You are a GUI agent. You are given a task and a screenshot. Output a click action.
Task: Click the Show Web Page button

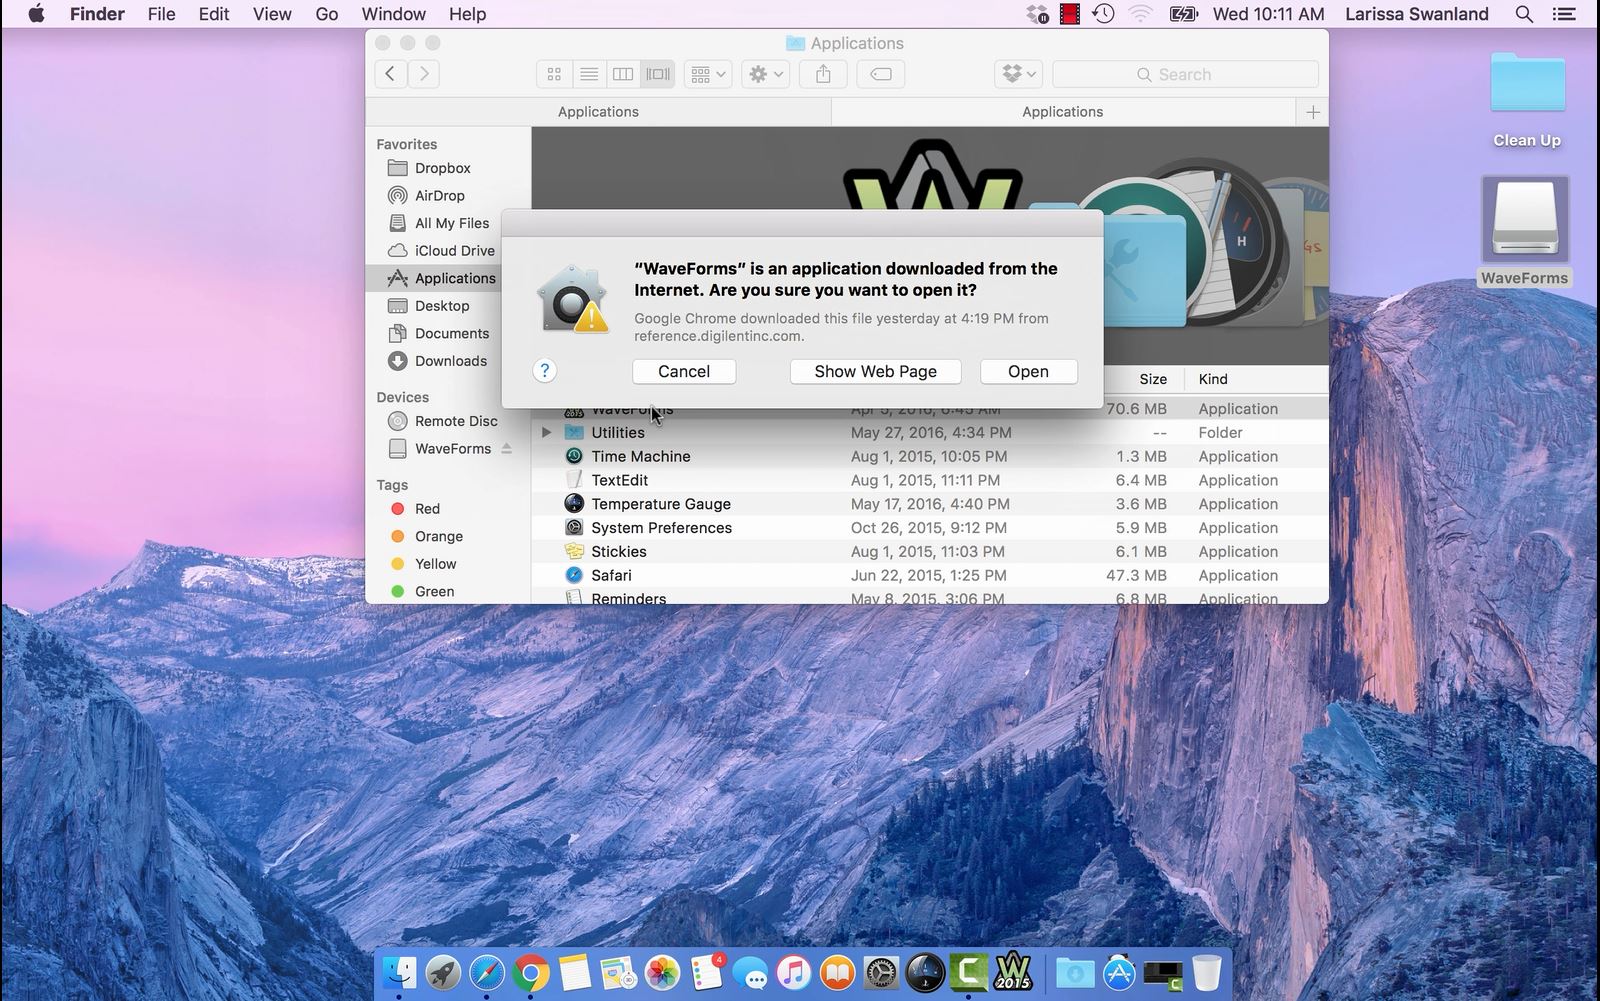click(x=875, y=371)
